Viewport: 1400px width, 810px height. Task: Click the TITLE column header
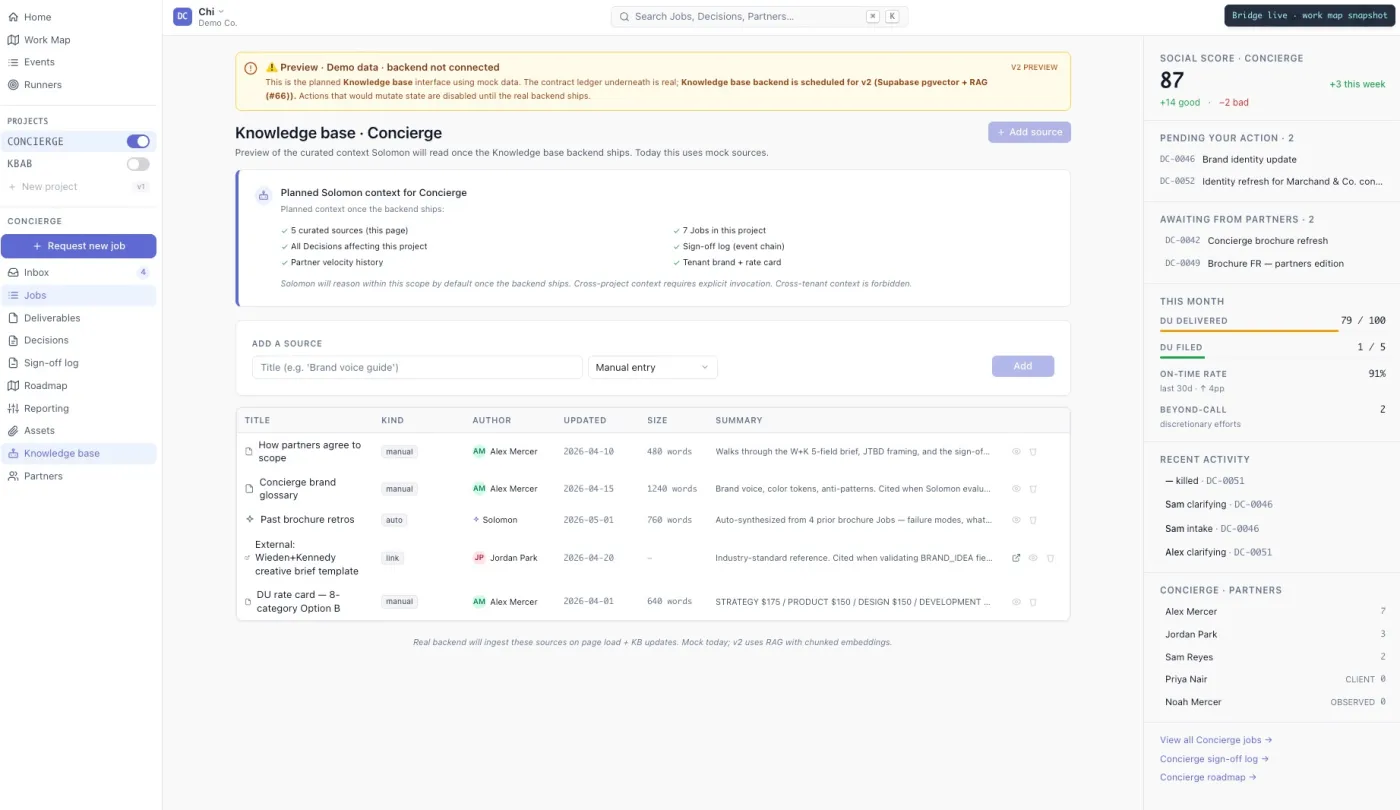(257, 420)
